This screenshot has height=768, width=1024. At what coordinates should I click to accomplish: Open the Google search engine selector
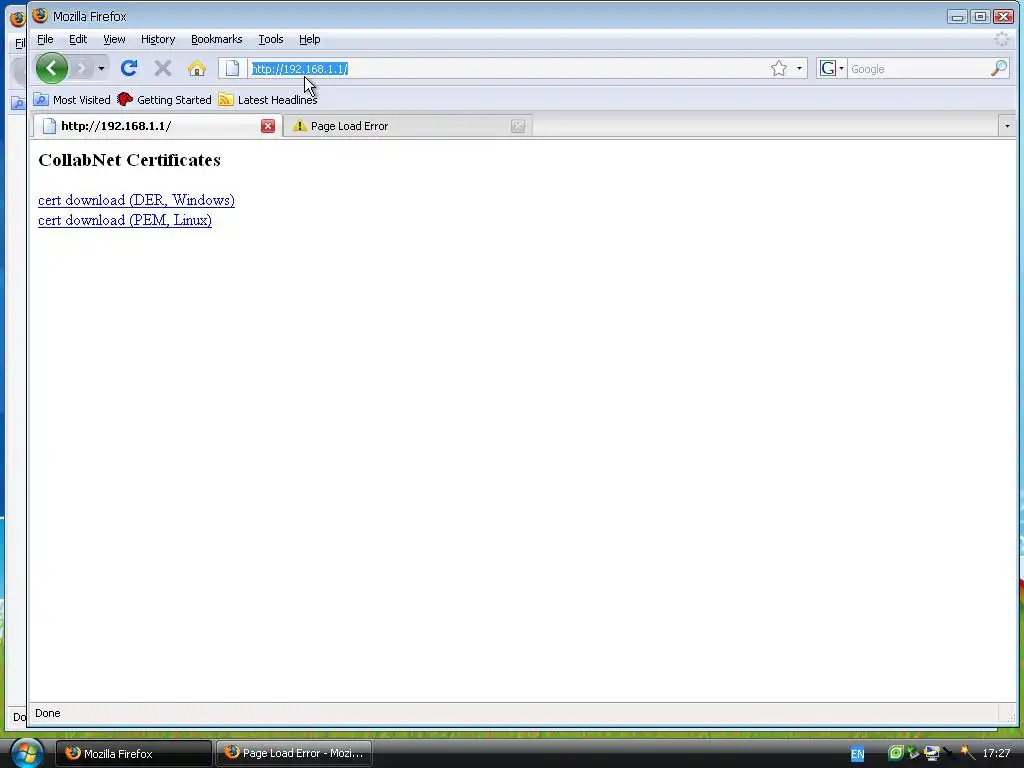[831, 69]
